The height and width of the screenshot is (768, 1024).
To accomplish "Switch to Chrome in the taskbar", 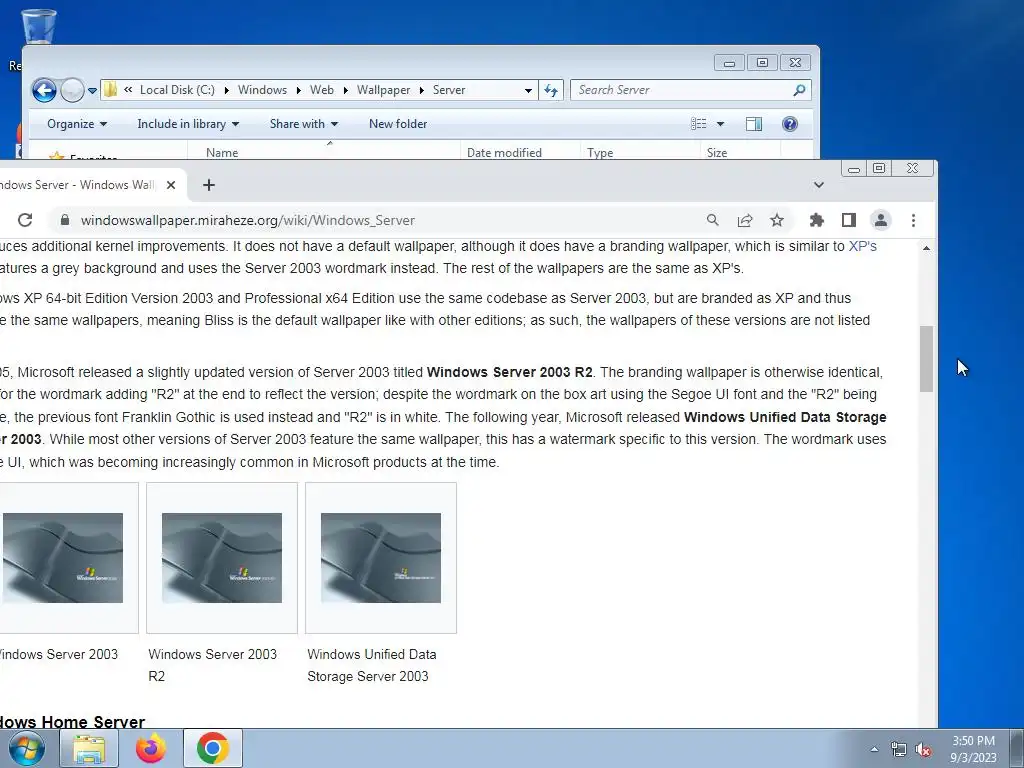I will 213,748.
